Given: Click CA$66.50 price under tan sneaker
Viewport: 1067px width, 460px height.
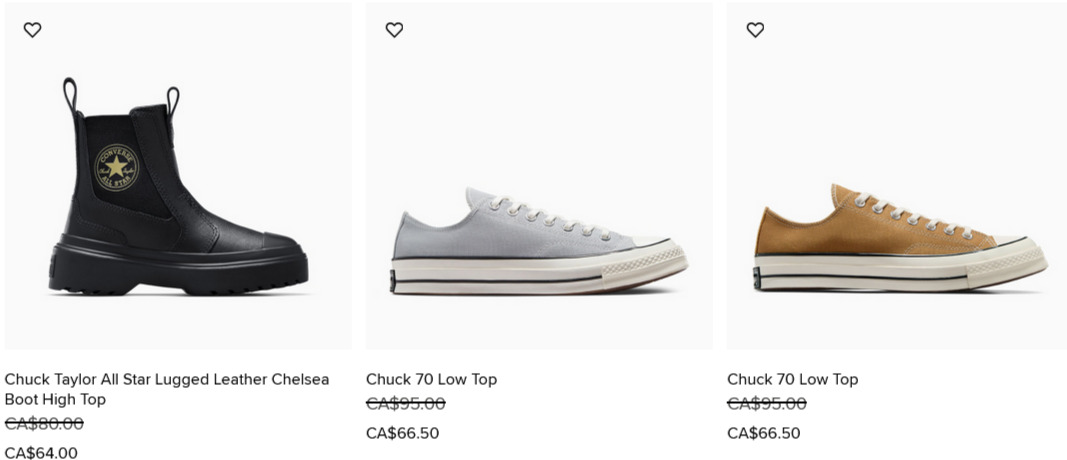Looking at the screenshot, I should pos(763,433).
